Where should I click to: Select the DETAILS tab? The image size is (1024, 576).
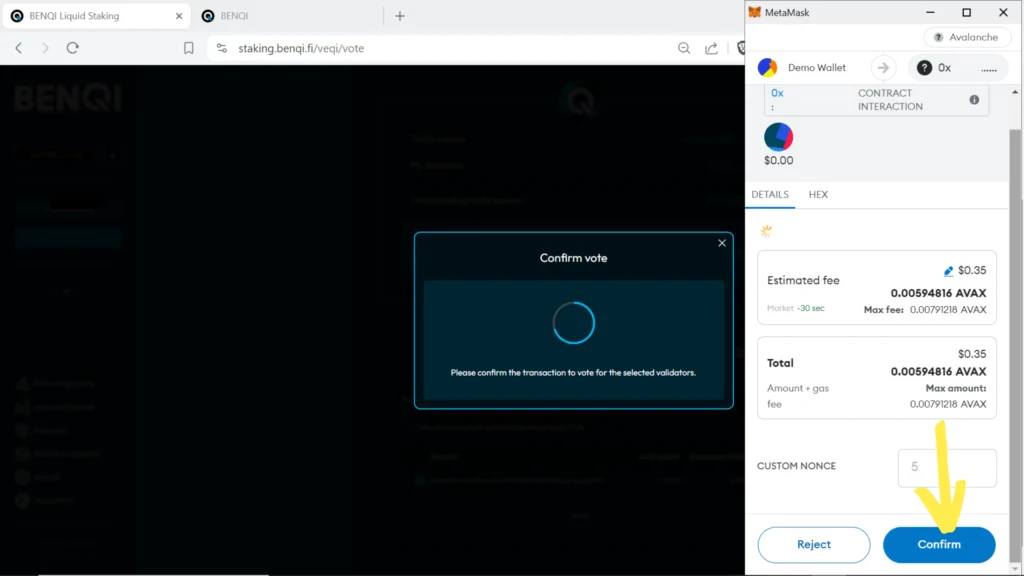coord(770,195)
